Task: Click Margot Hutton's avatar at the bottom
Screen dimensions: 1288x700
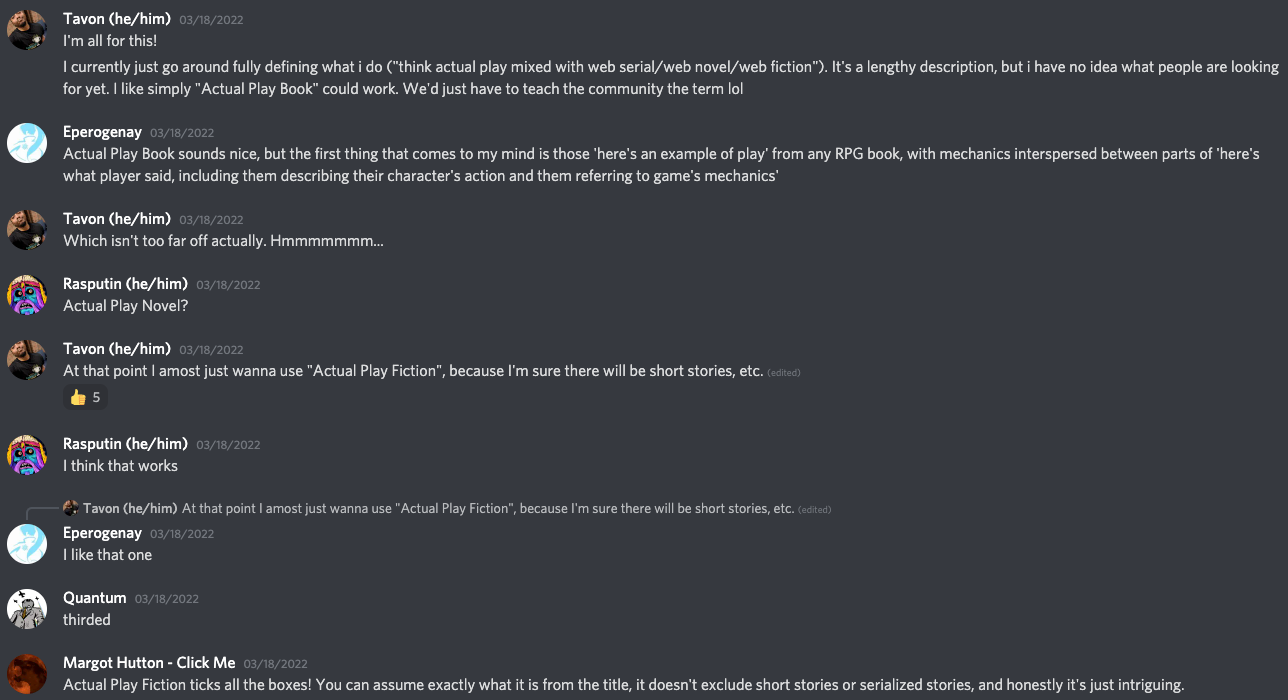Action: click(27, 674)
